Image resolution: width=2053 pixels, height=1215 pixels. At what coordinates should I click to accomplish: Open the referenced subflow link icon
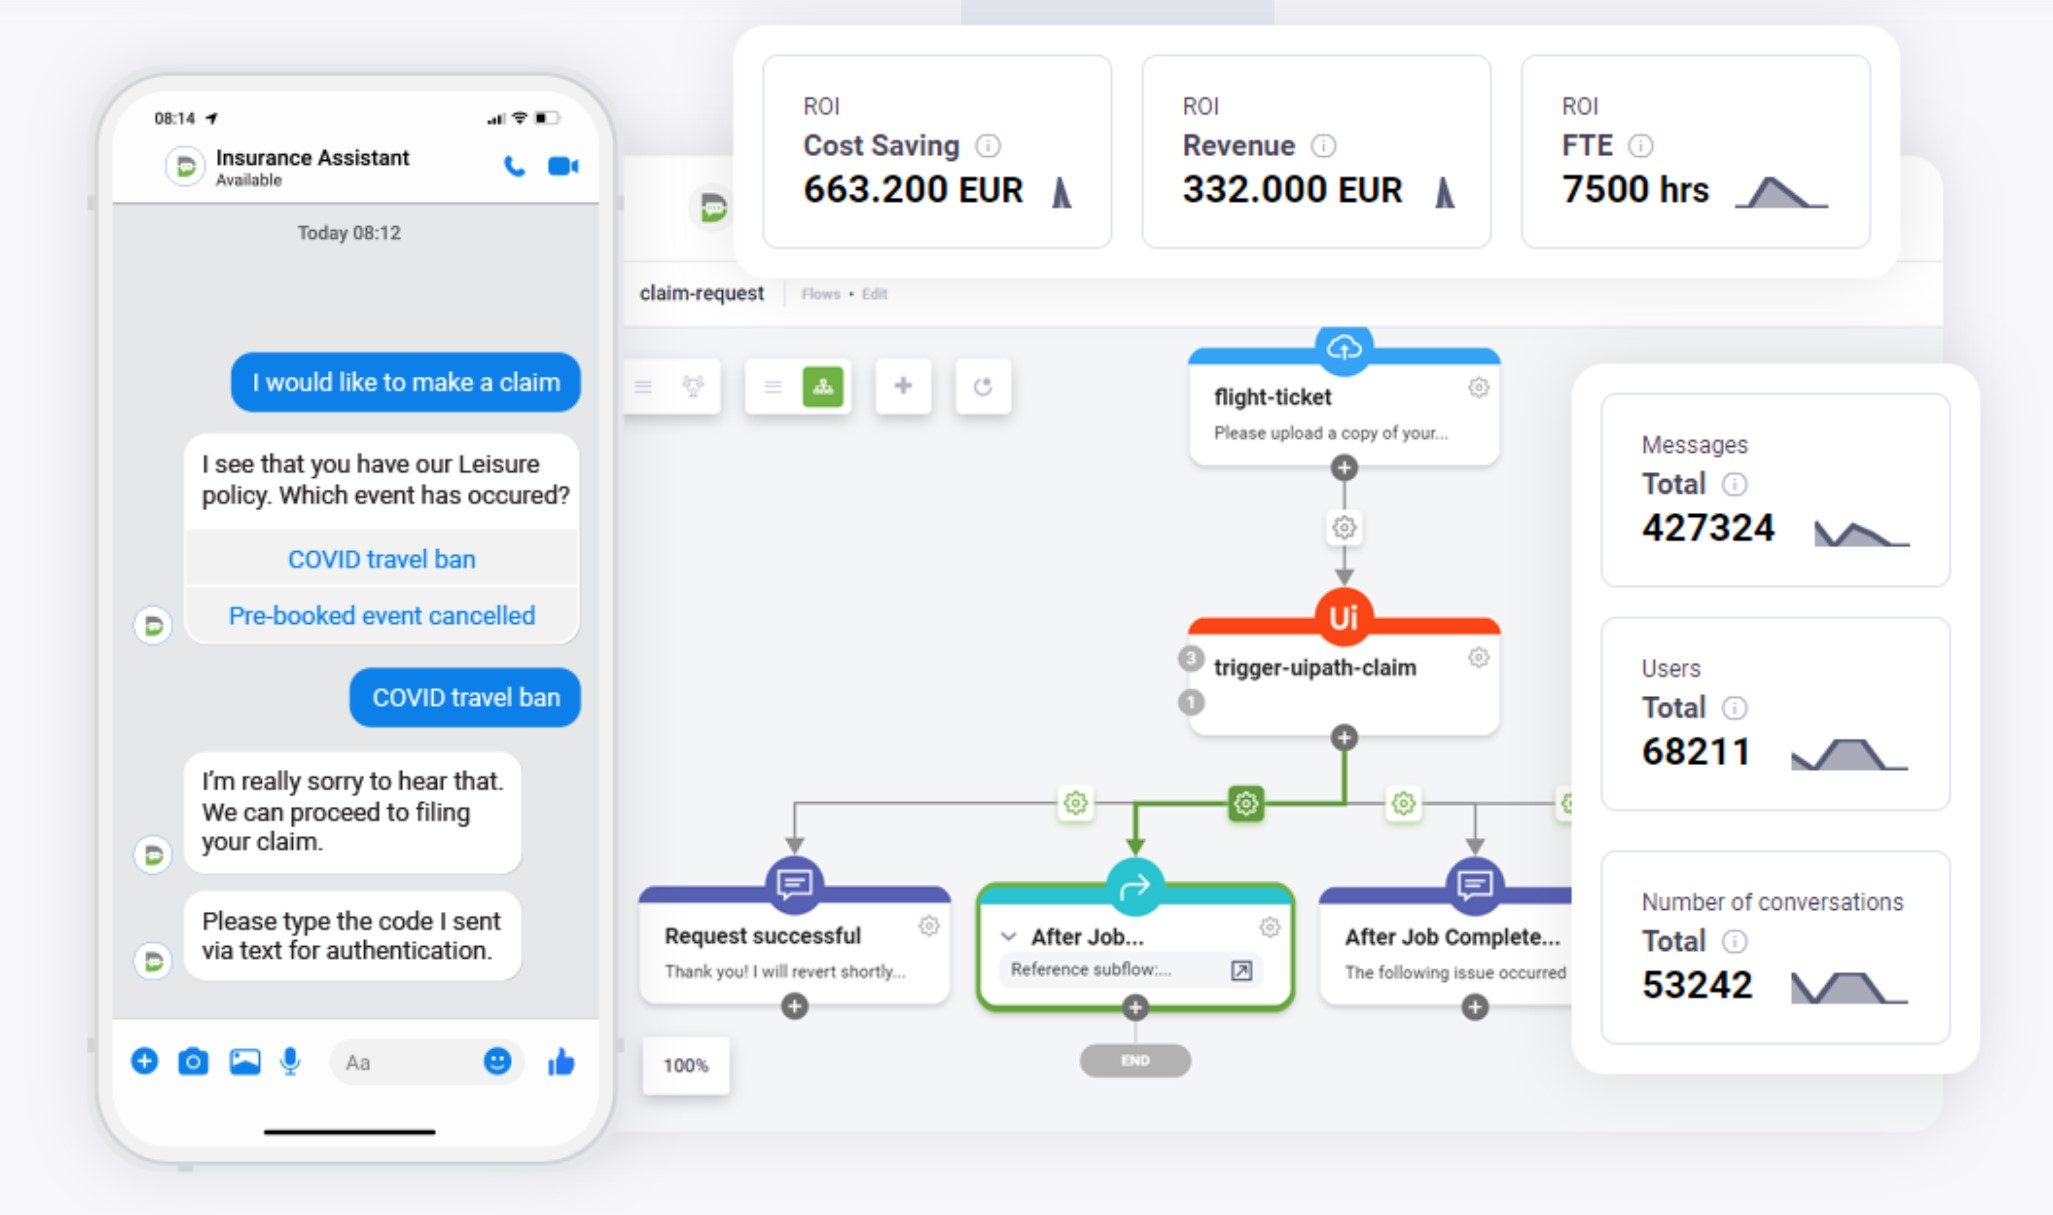pos(1241,970)
